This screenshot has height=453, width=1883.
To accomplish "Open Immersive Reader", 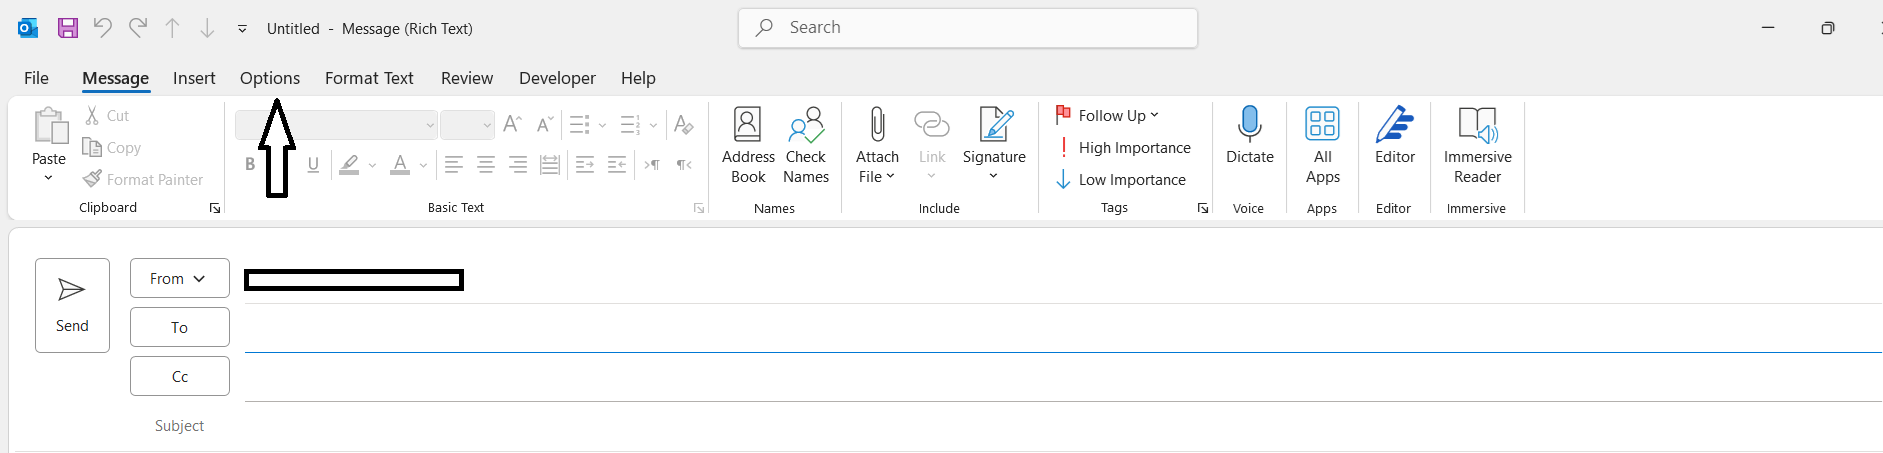I will pos(1478,146).
